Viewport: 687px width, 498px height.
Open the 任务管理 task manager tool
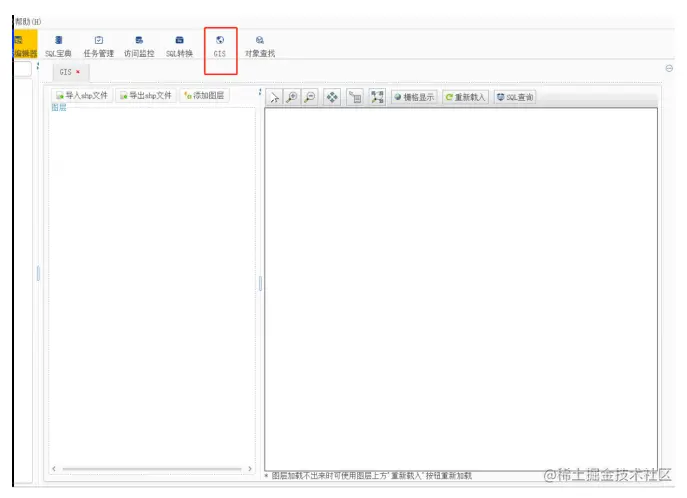click(99, 46)
